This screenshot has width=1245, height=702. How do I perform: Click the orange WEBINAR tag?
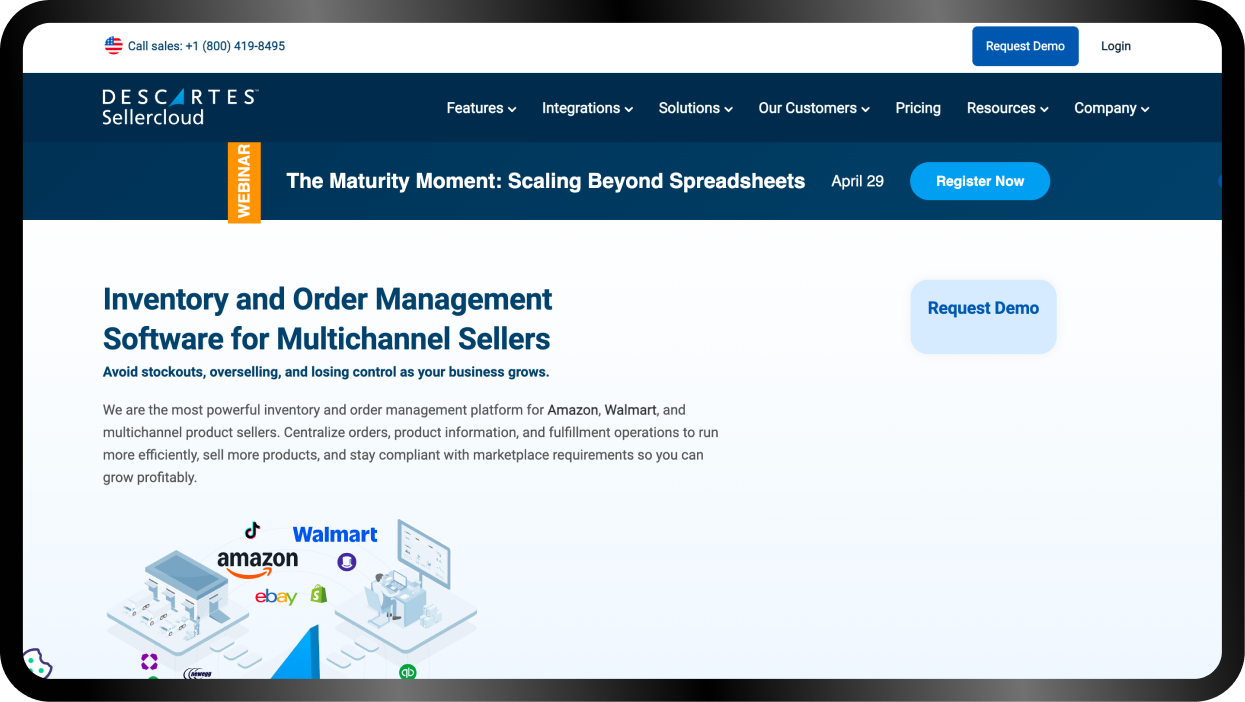click(x=244, y=181)
